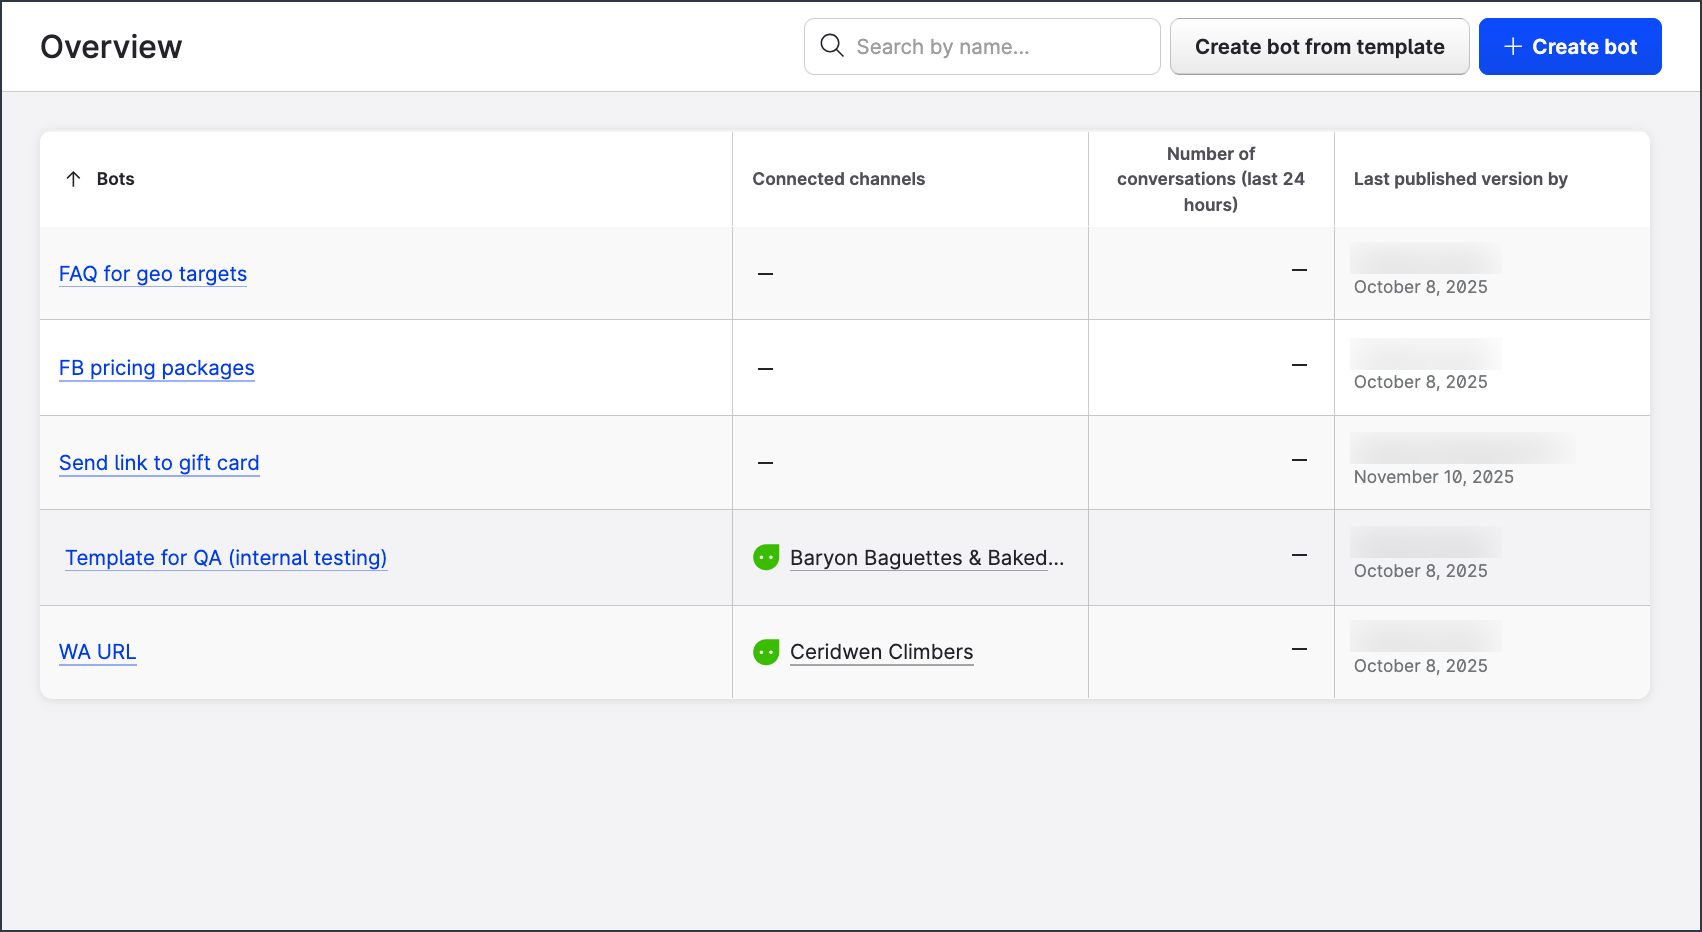This screenshot has height=932, width=1702.
Task: Click the November 10, 2025 publish date
Action: click(x=1433, y=477)
